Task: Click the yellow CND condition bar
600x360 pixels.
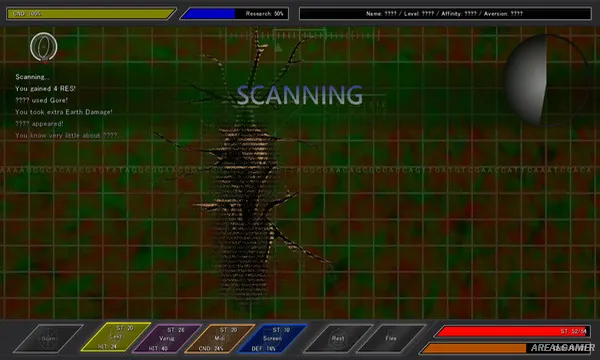Action: [91, 14]
